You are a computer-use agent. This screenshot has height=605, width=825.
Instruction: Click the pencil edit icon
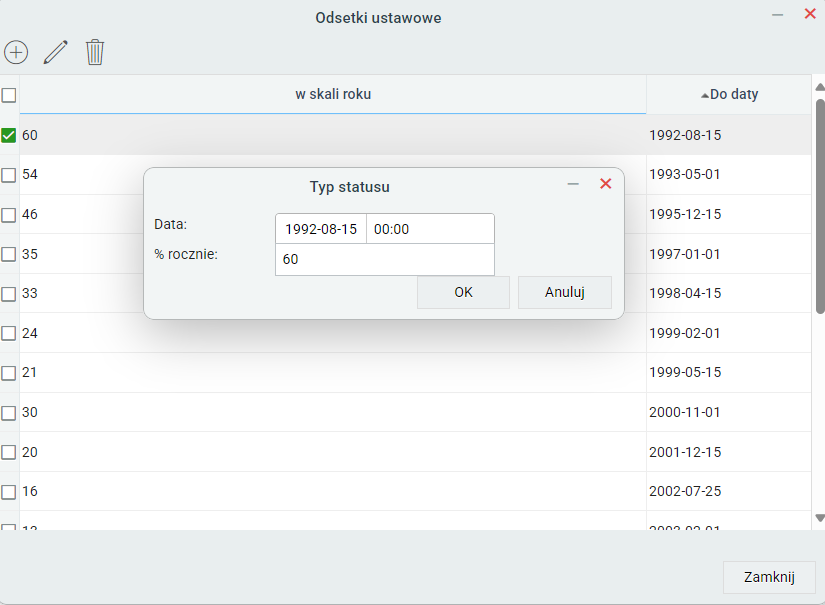point(55,52)
